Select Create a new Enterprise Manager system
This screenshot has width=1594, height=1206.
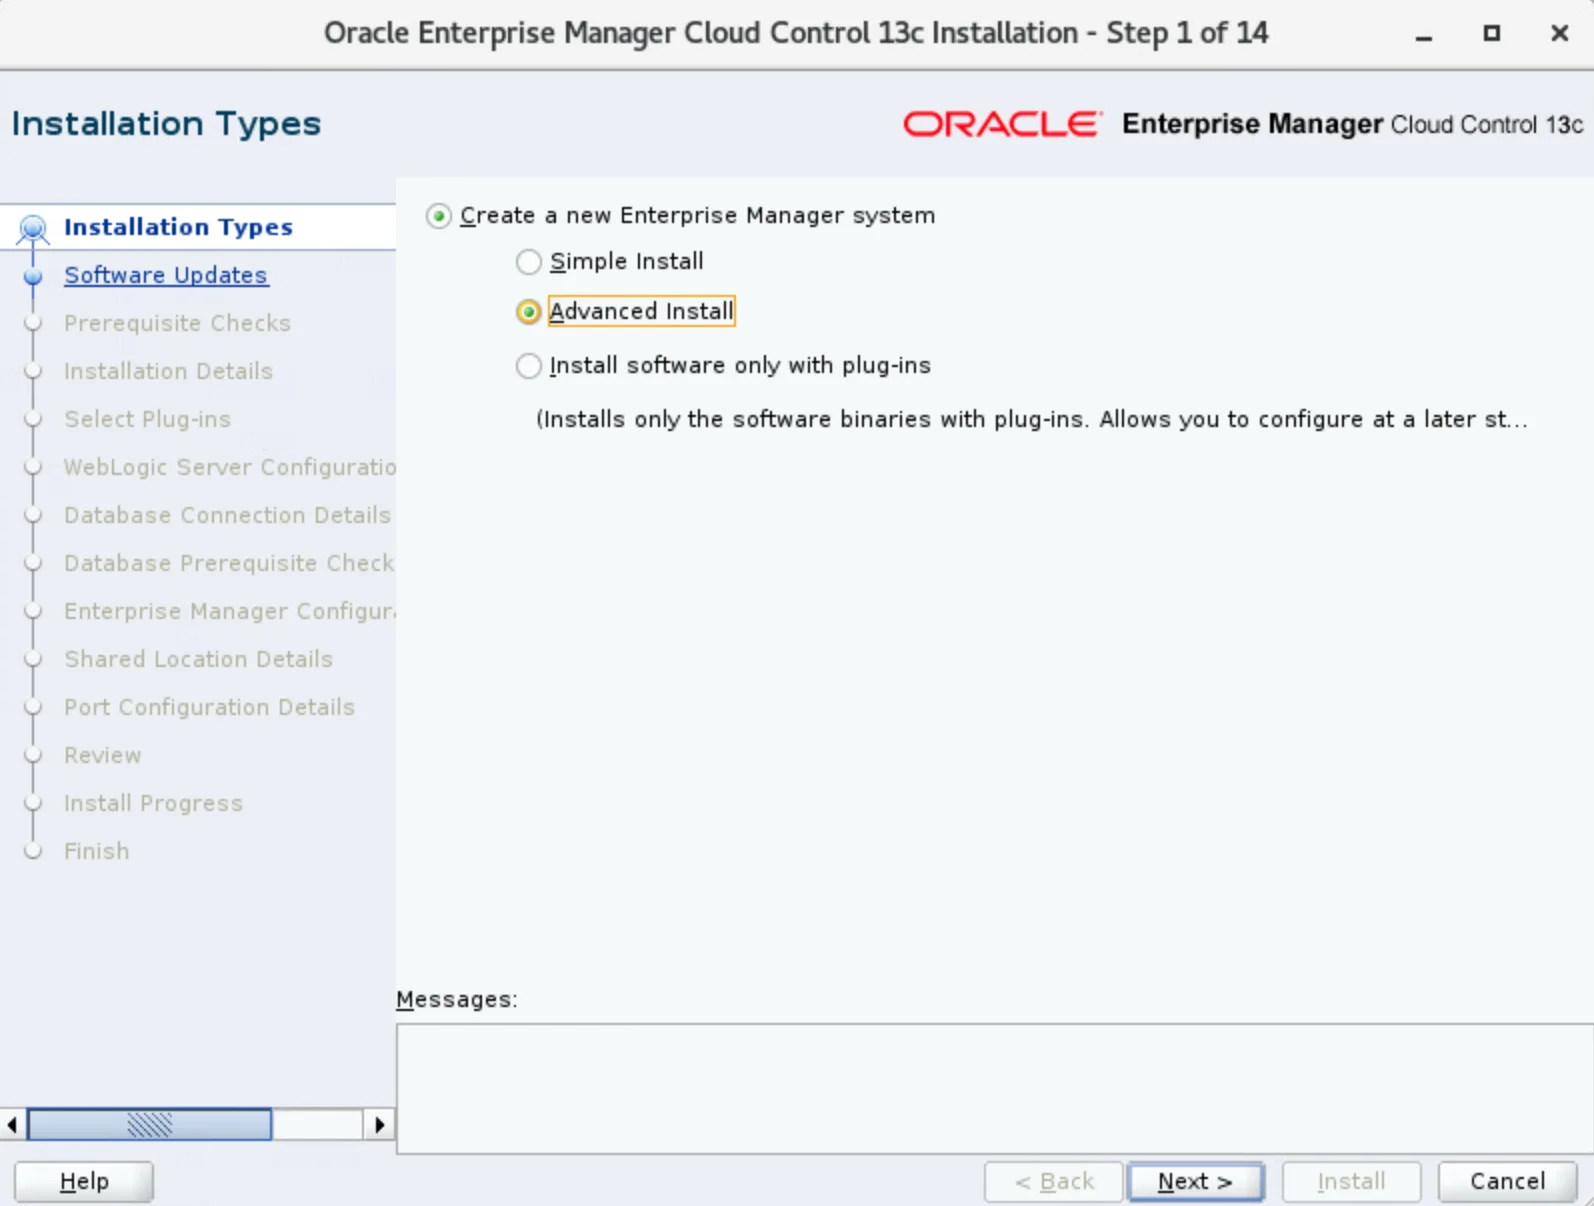pos(439,216)
